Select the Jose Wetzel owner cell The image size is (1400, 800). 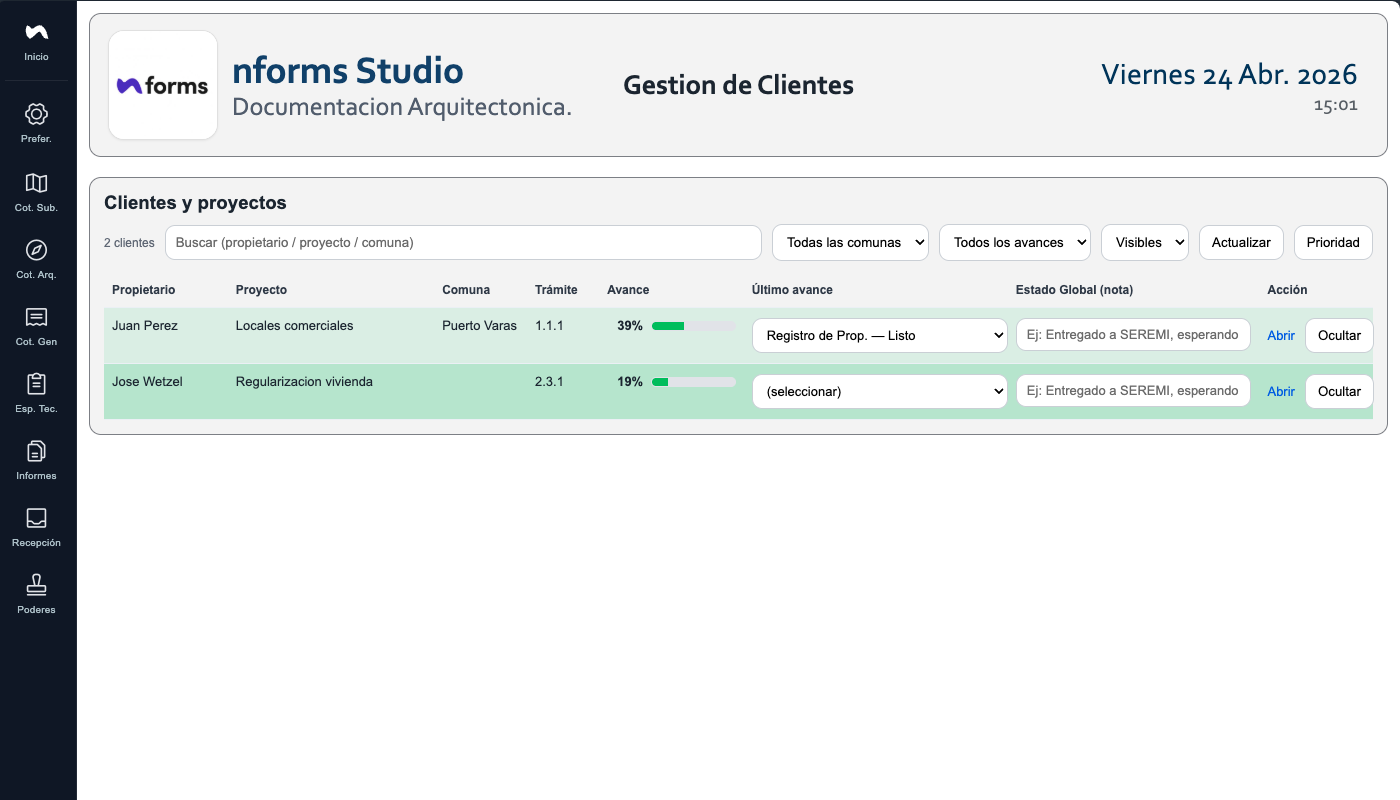(x=147, y=382)
